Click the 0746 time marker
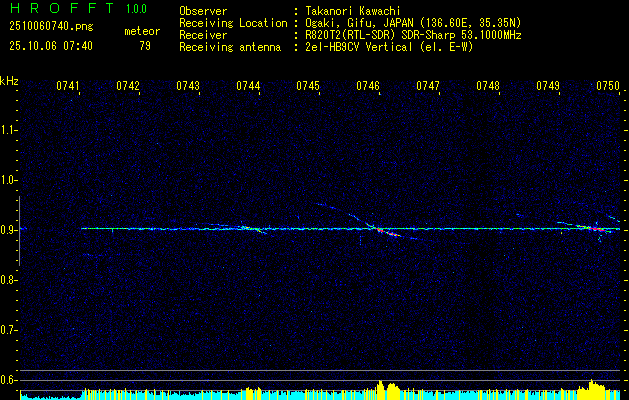The width and height of the screenshot is (629, 400). pos(368,86)
